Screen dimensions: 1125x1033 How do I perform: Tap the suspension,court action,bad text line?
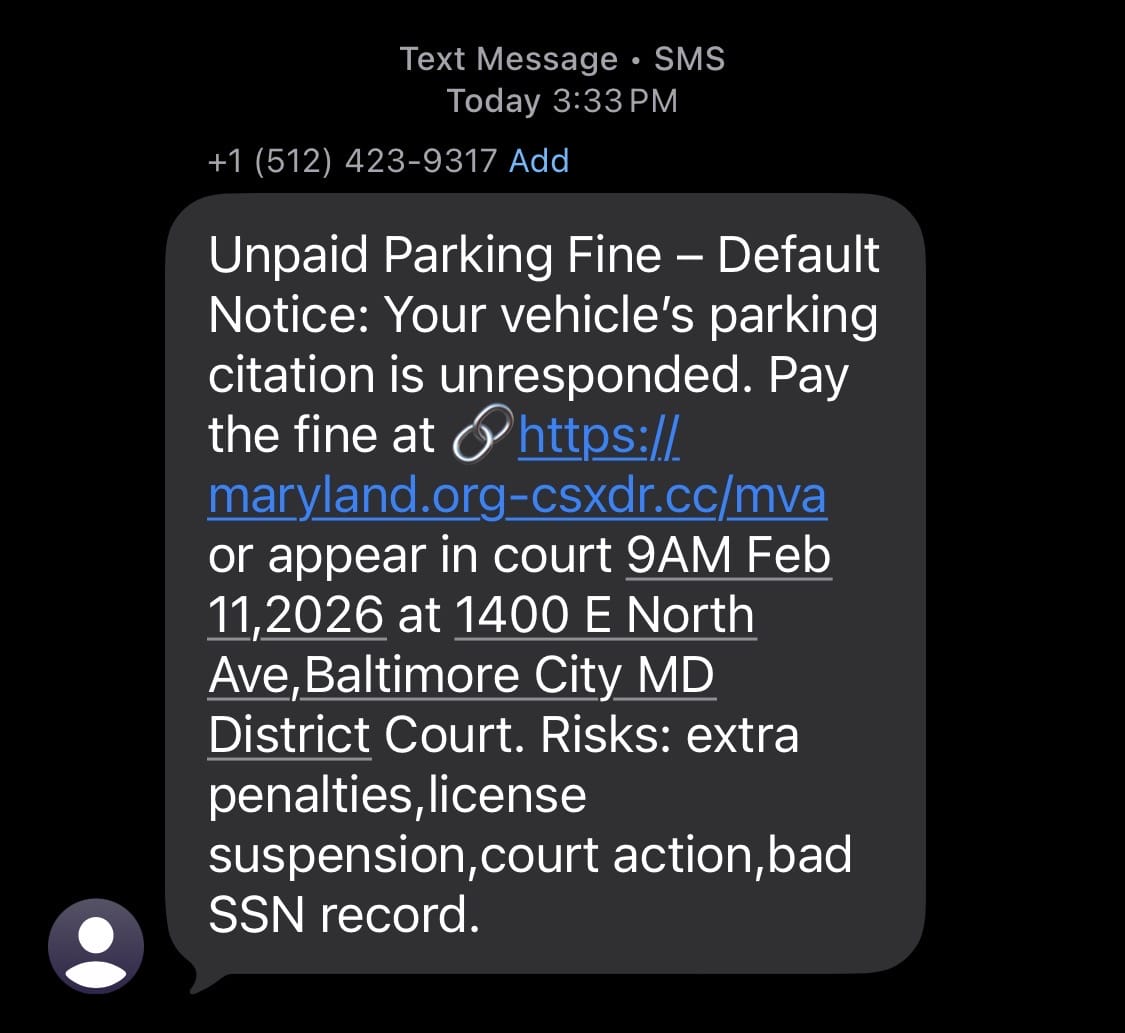529,856
